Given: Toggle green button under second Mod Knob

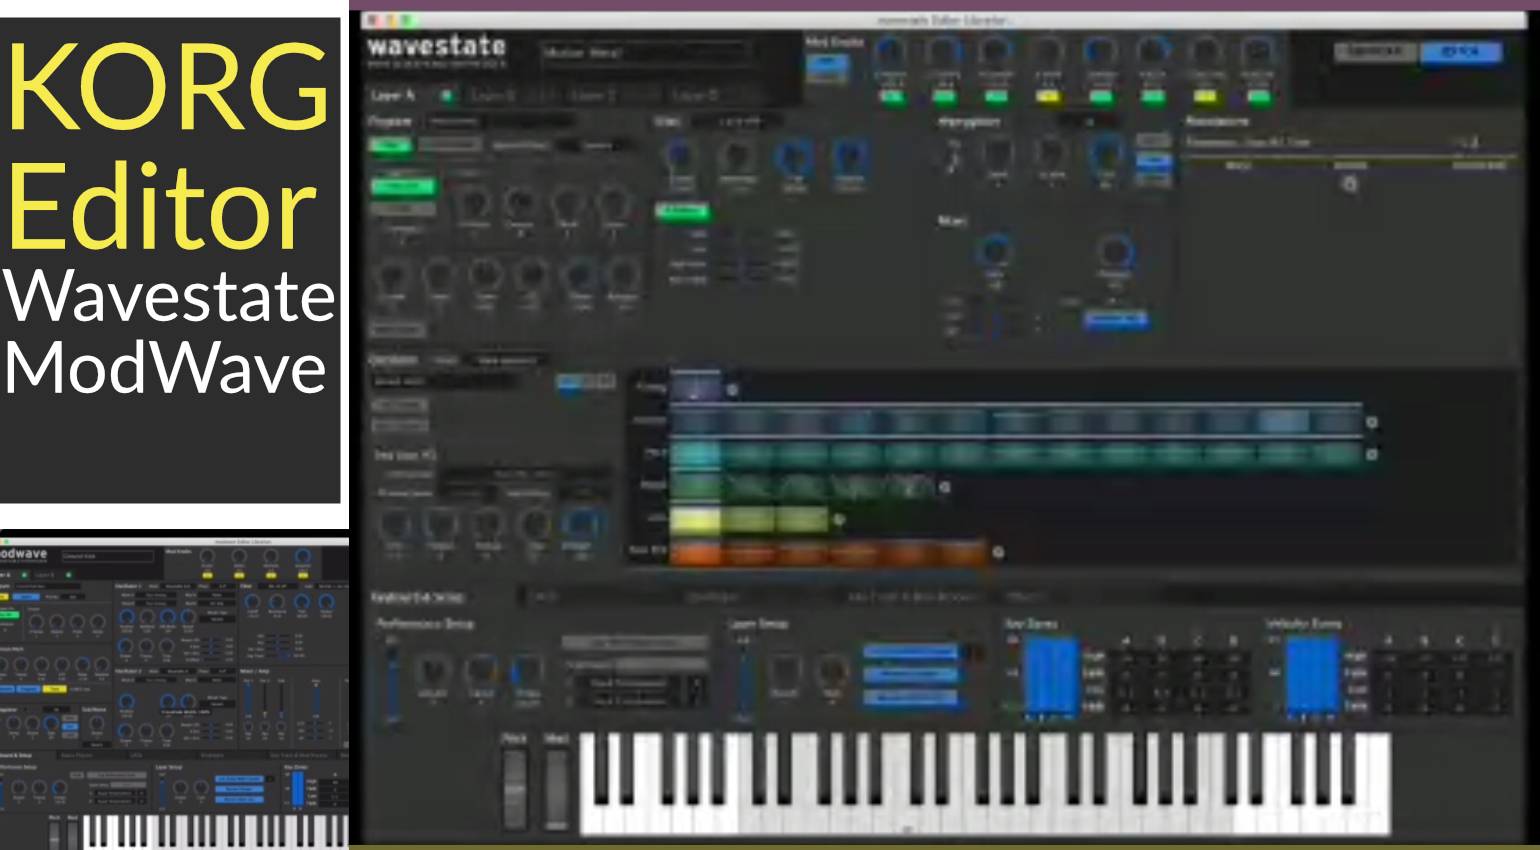Looking at the screenshot, I should 943,97.
